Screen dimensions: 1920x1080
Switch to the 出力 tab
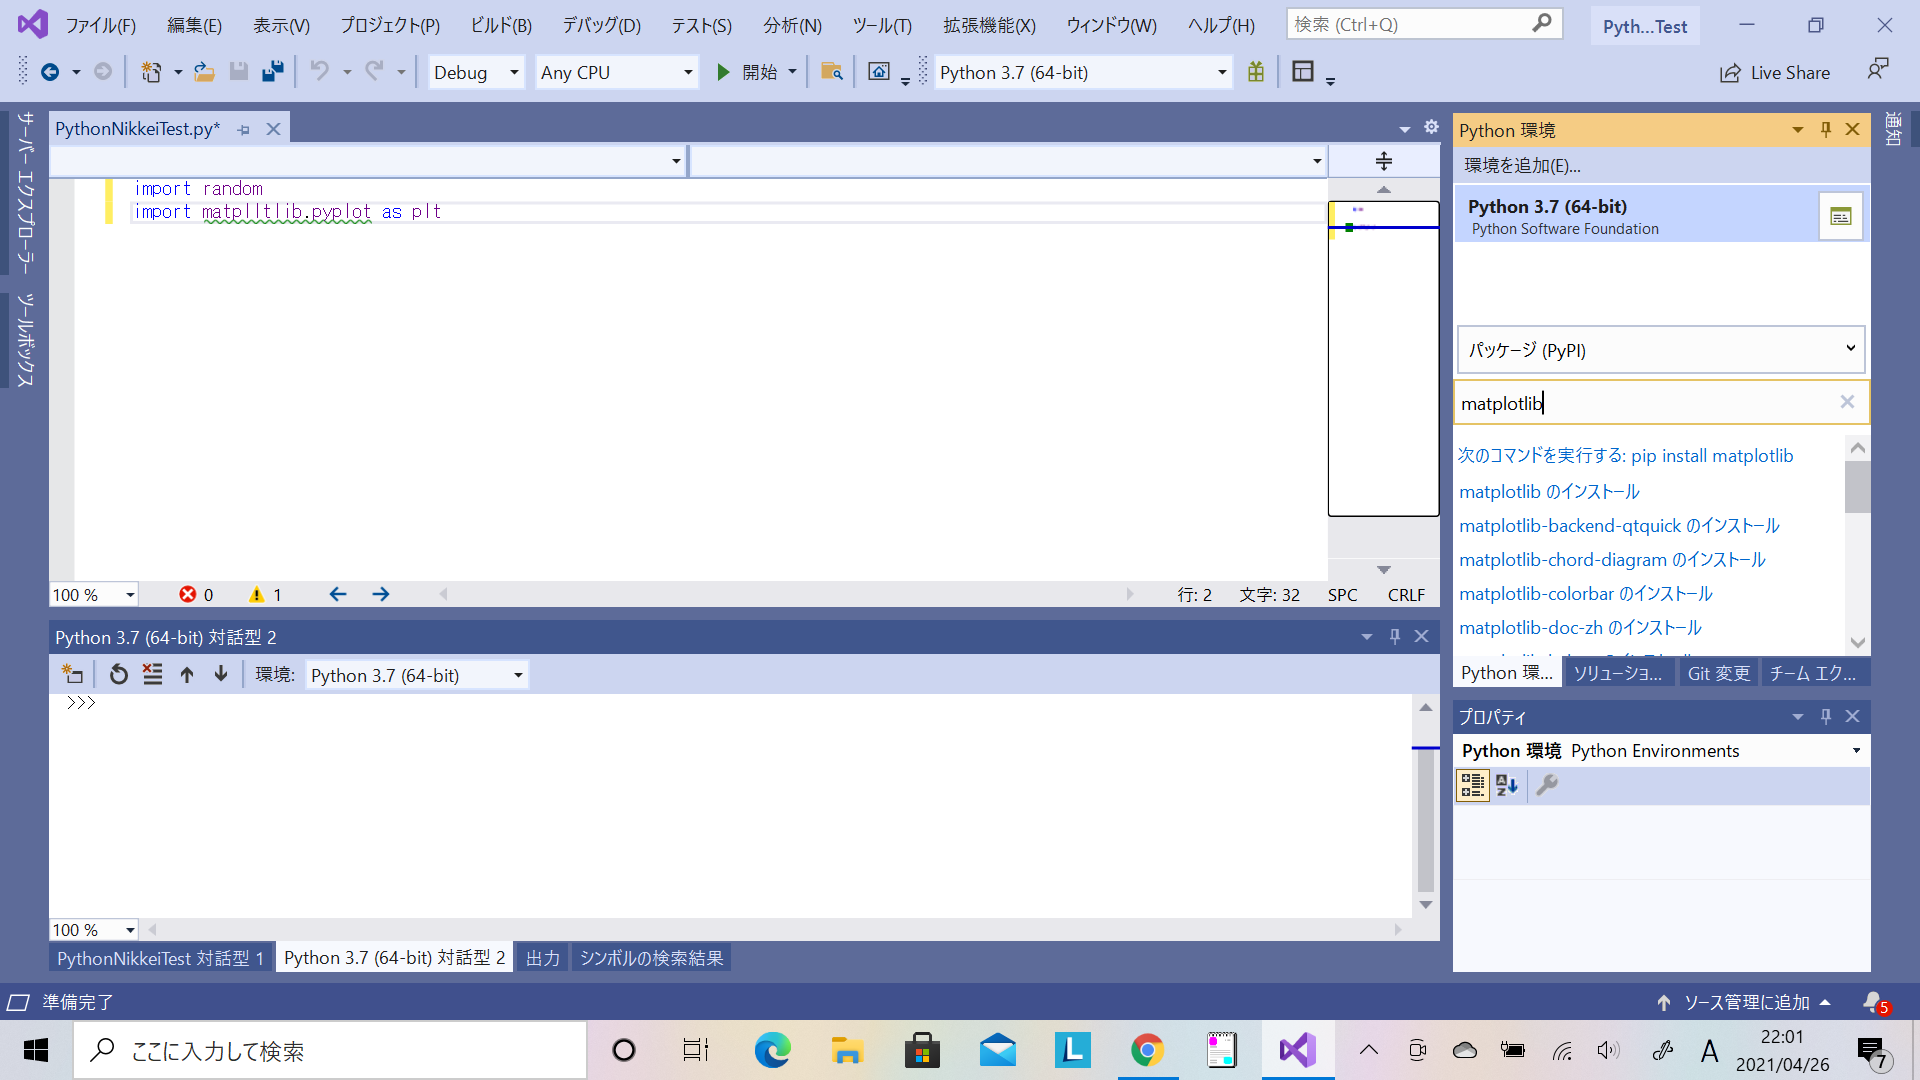click(x=542, y=957)
